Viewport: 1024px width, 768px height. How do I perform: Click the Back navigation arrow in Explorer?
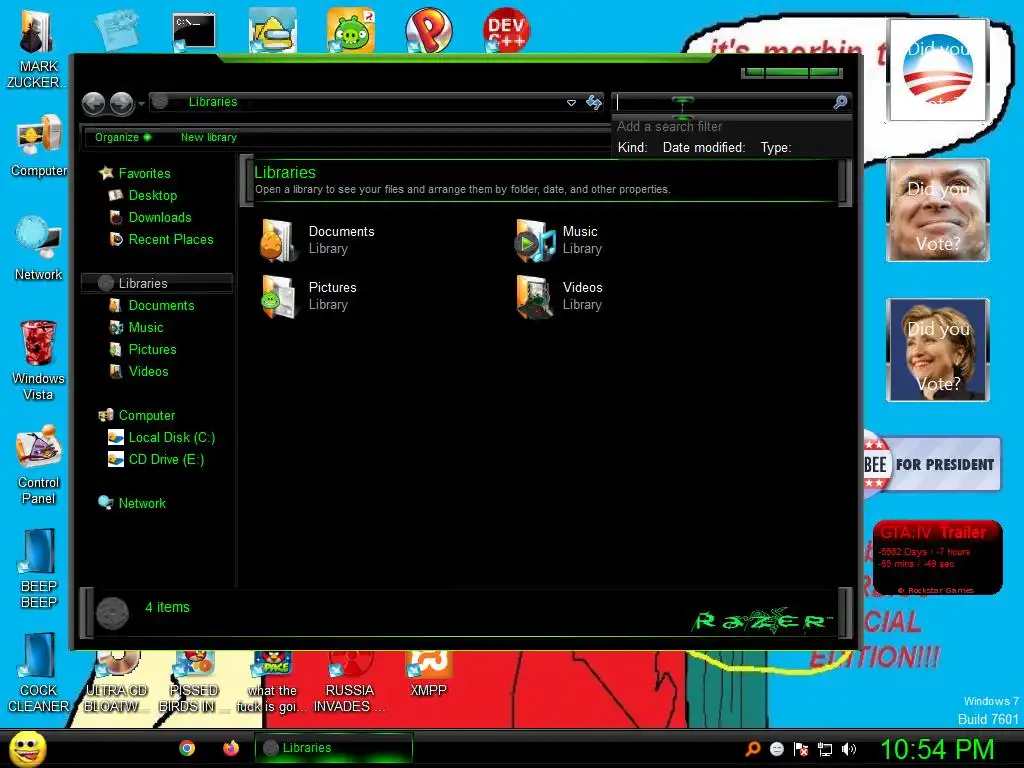93,103
